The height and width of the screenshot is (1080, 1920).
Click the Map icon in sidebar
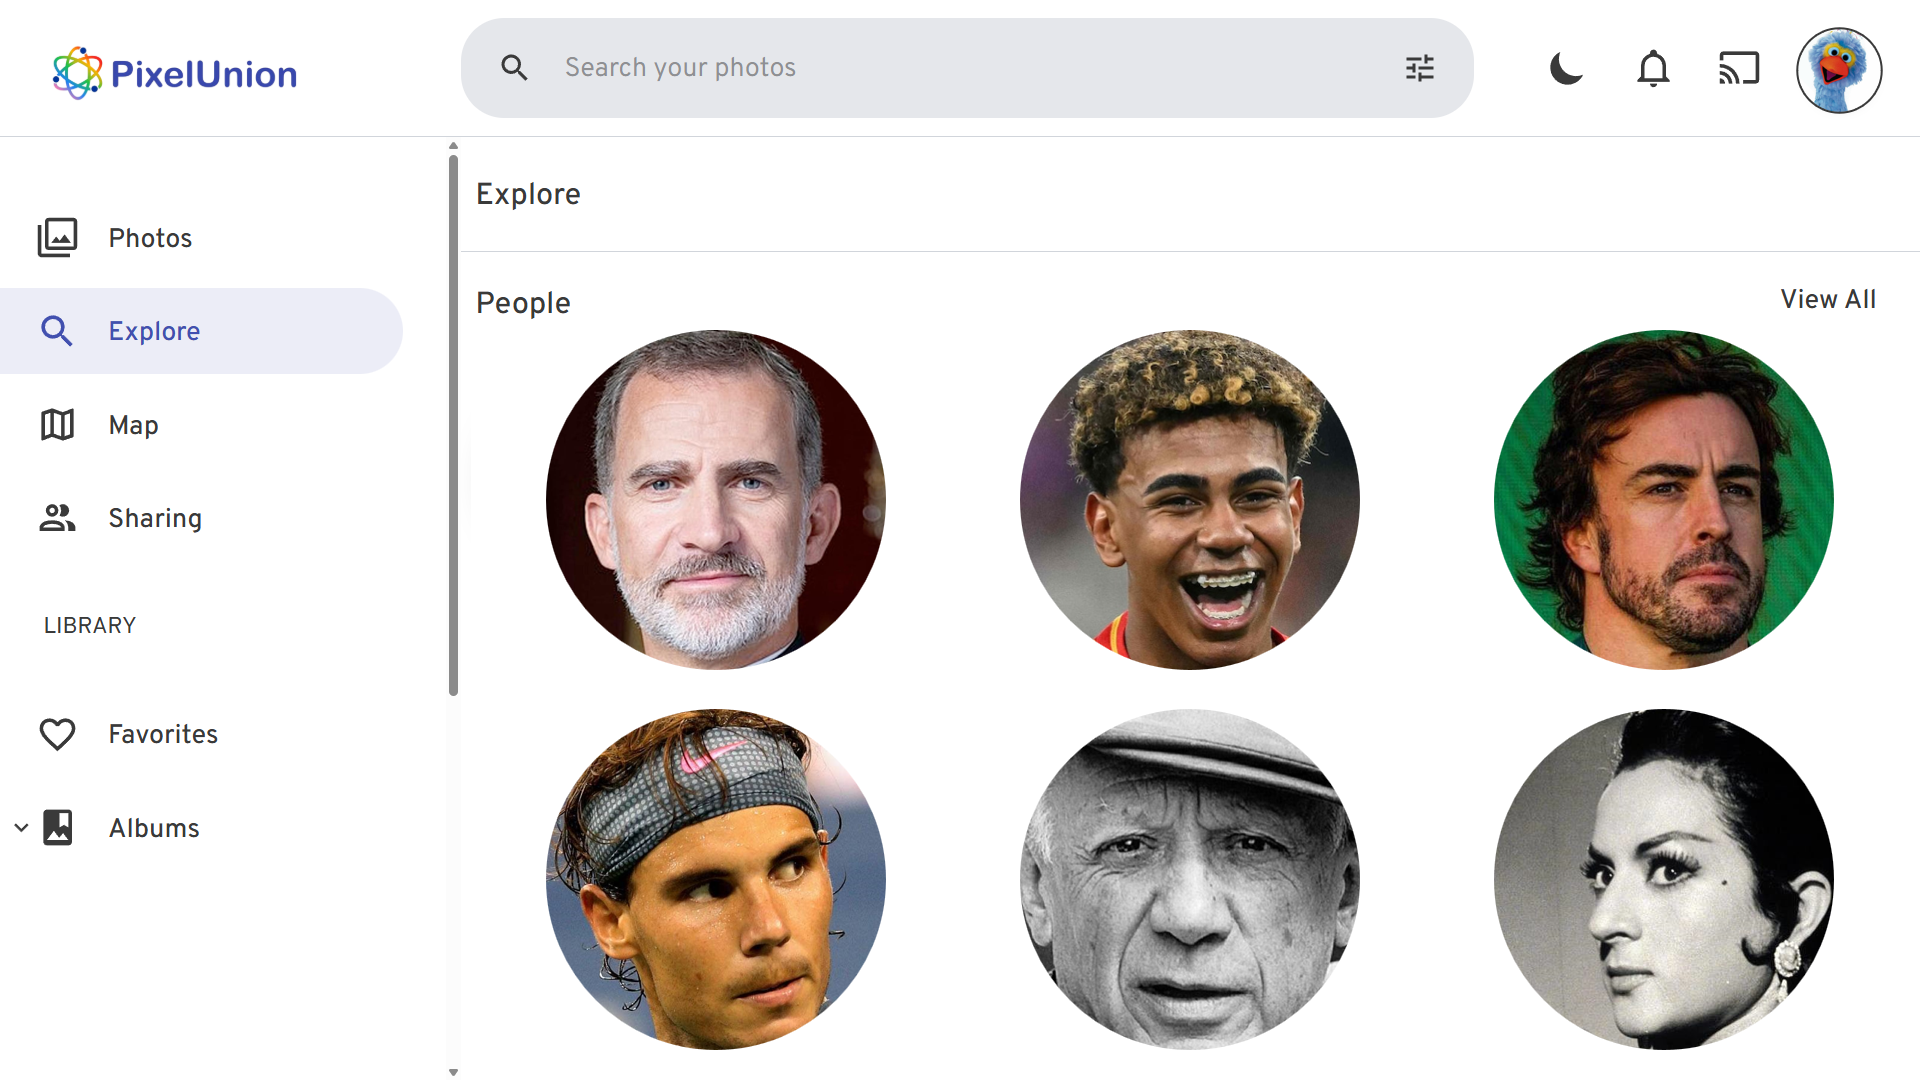click(57, 425)
